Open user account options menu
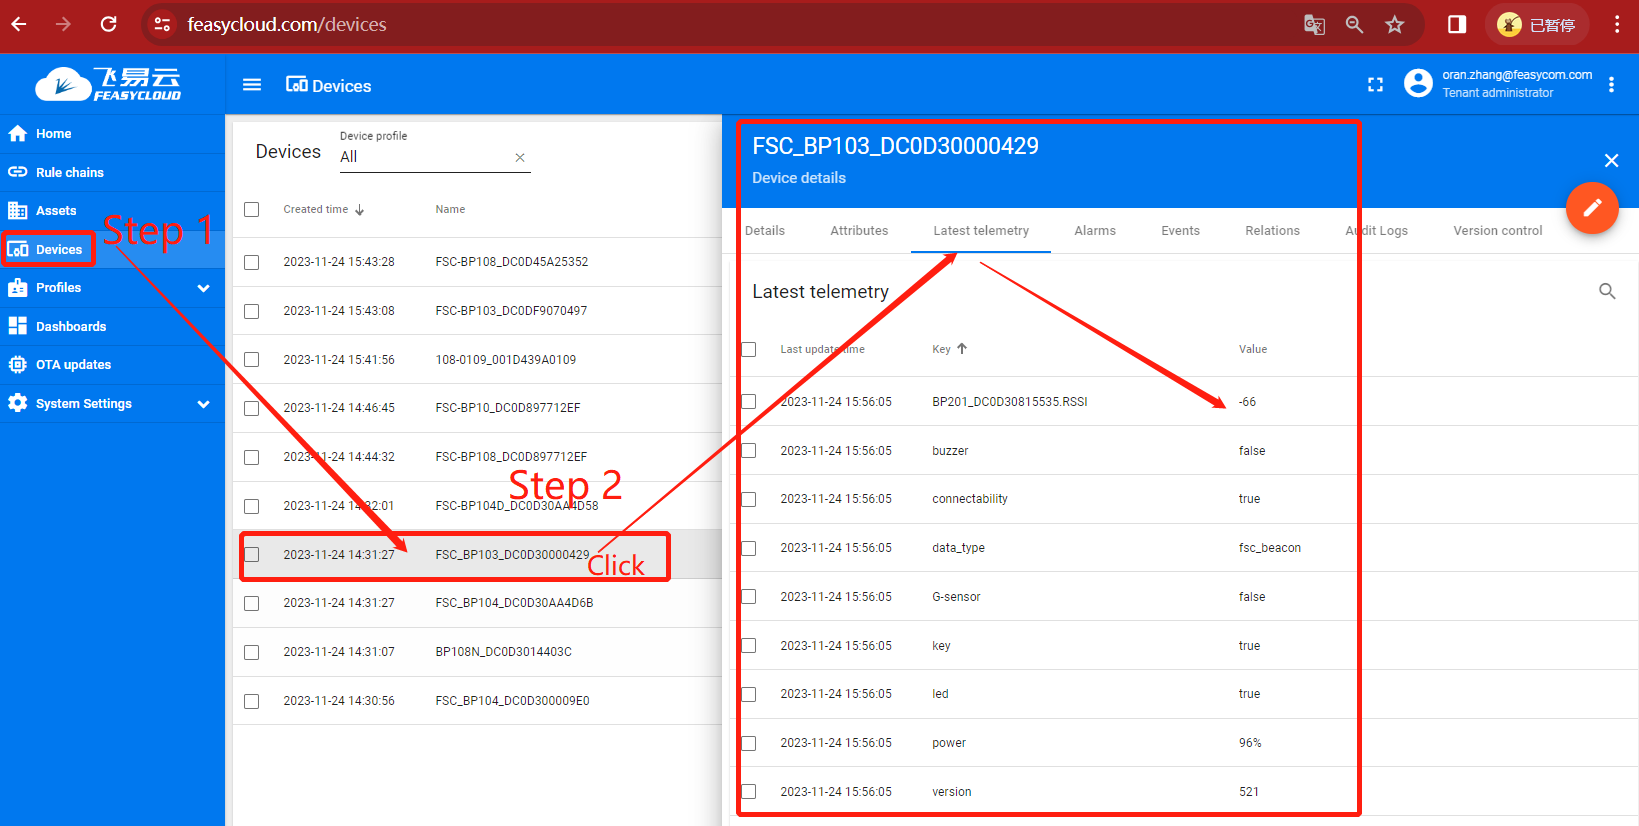Screen dimensions: 1639x826 pos(1611,85)
